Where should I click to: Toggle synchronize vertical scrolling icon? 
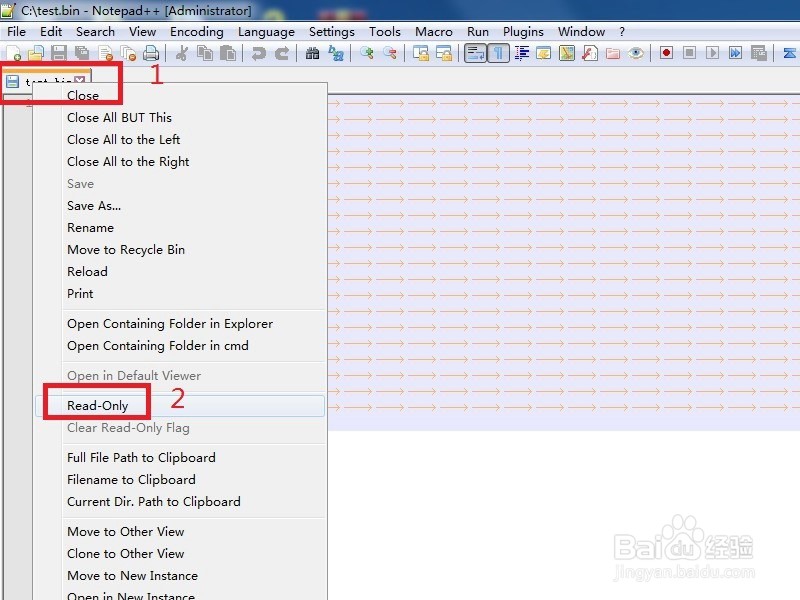420,53
